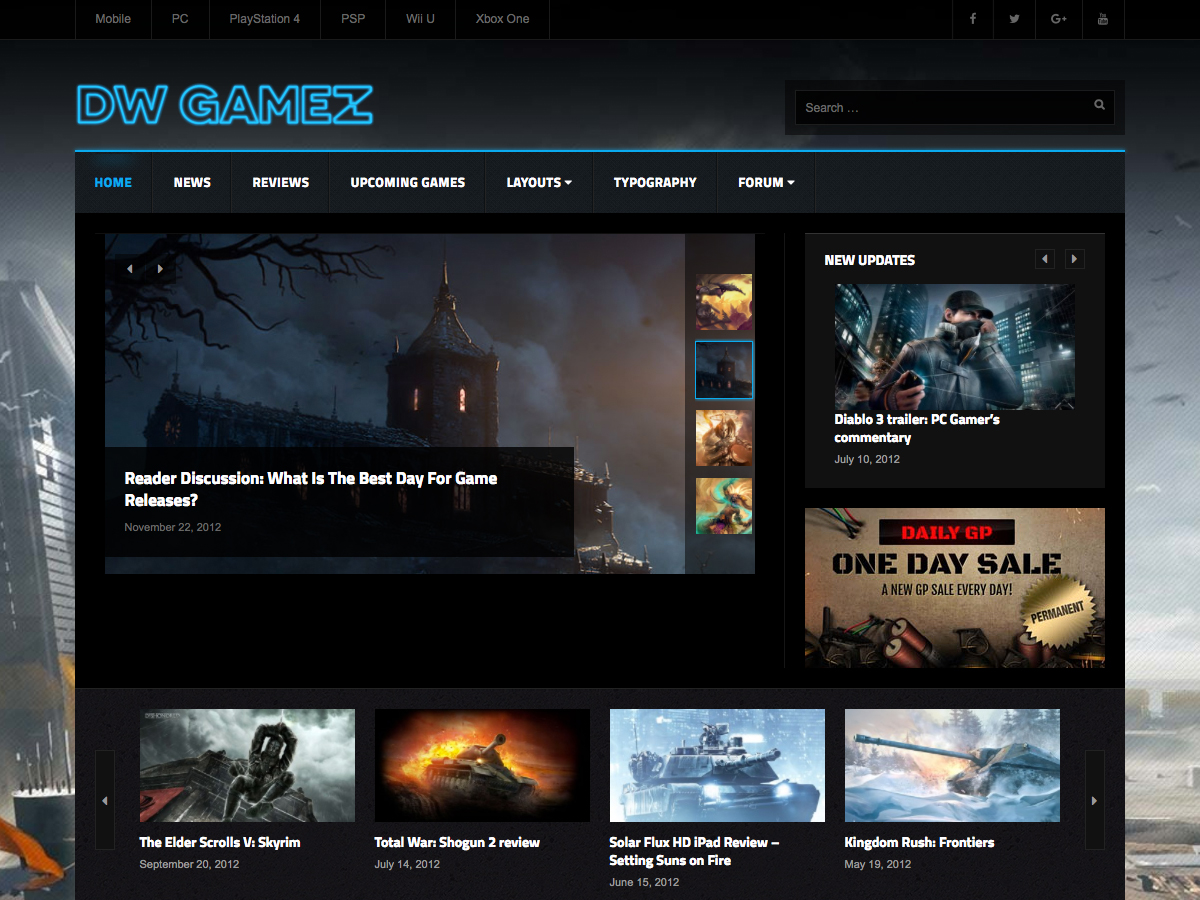Image resolution: width=1200 pixels, height=900 pixels.
Task: Click the Skyrim carousel image
Action: pos(247,765)
